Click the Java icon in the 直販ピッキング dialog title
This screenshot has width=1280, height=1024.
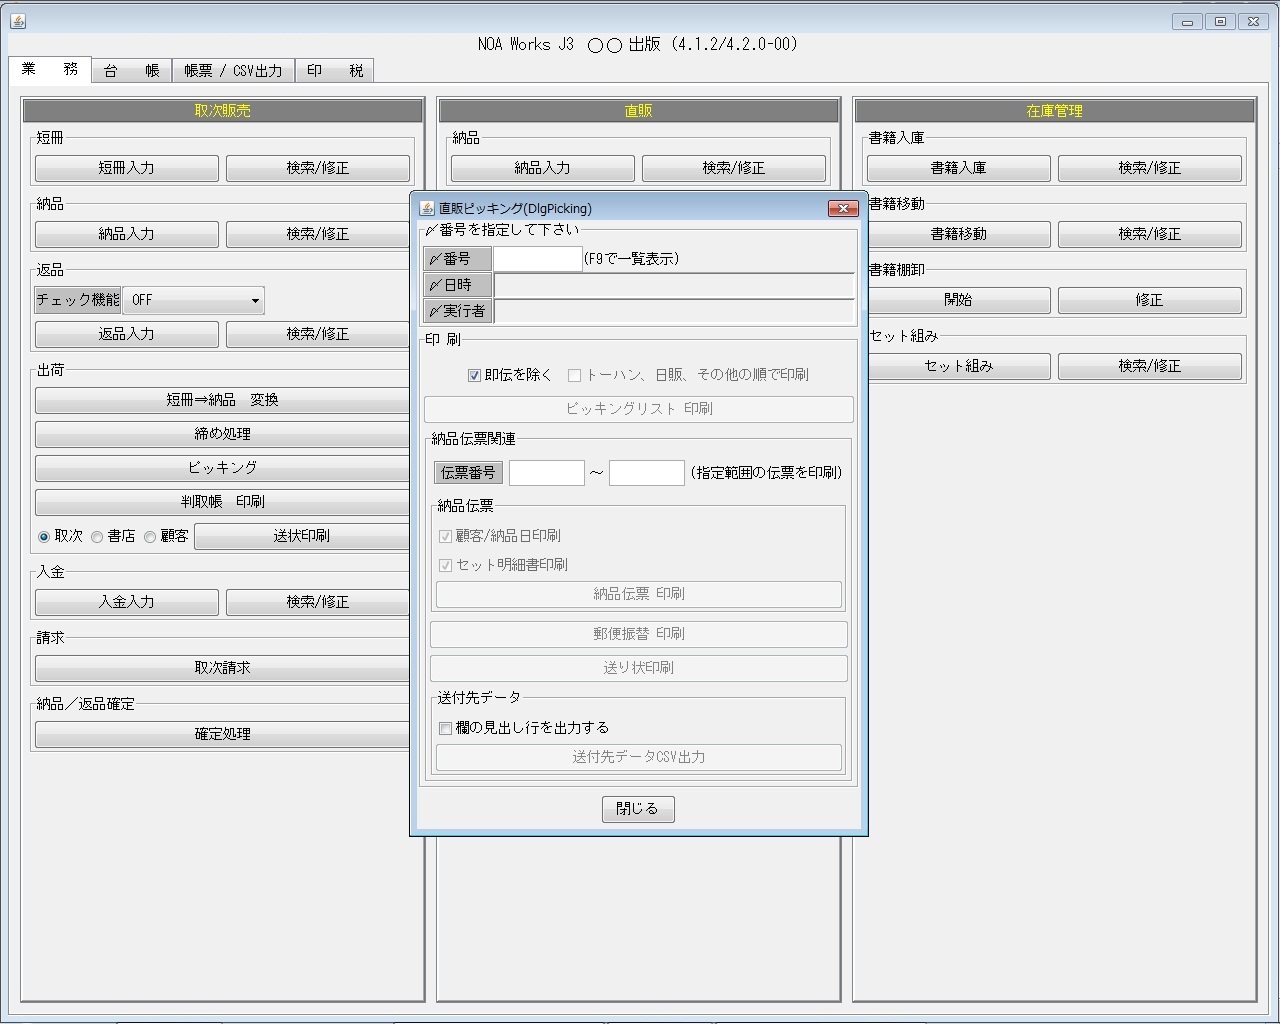(x=427, y=208)
